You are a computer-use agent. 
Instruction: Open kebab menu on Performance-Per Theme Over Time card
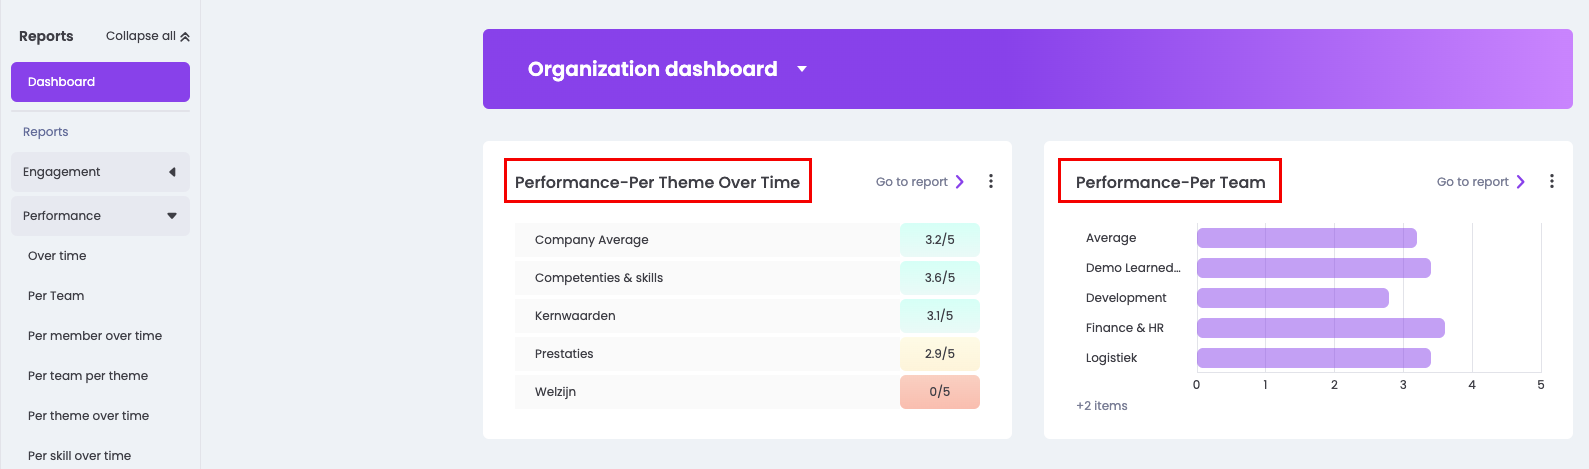tap(990, 181)
